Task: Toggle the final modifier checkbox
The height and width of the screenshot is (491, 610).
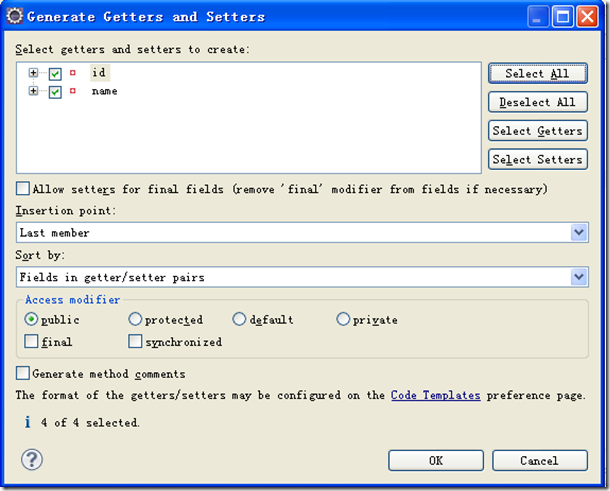Action: click(32, 342)
